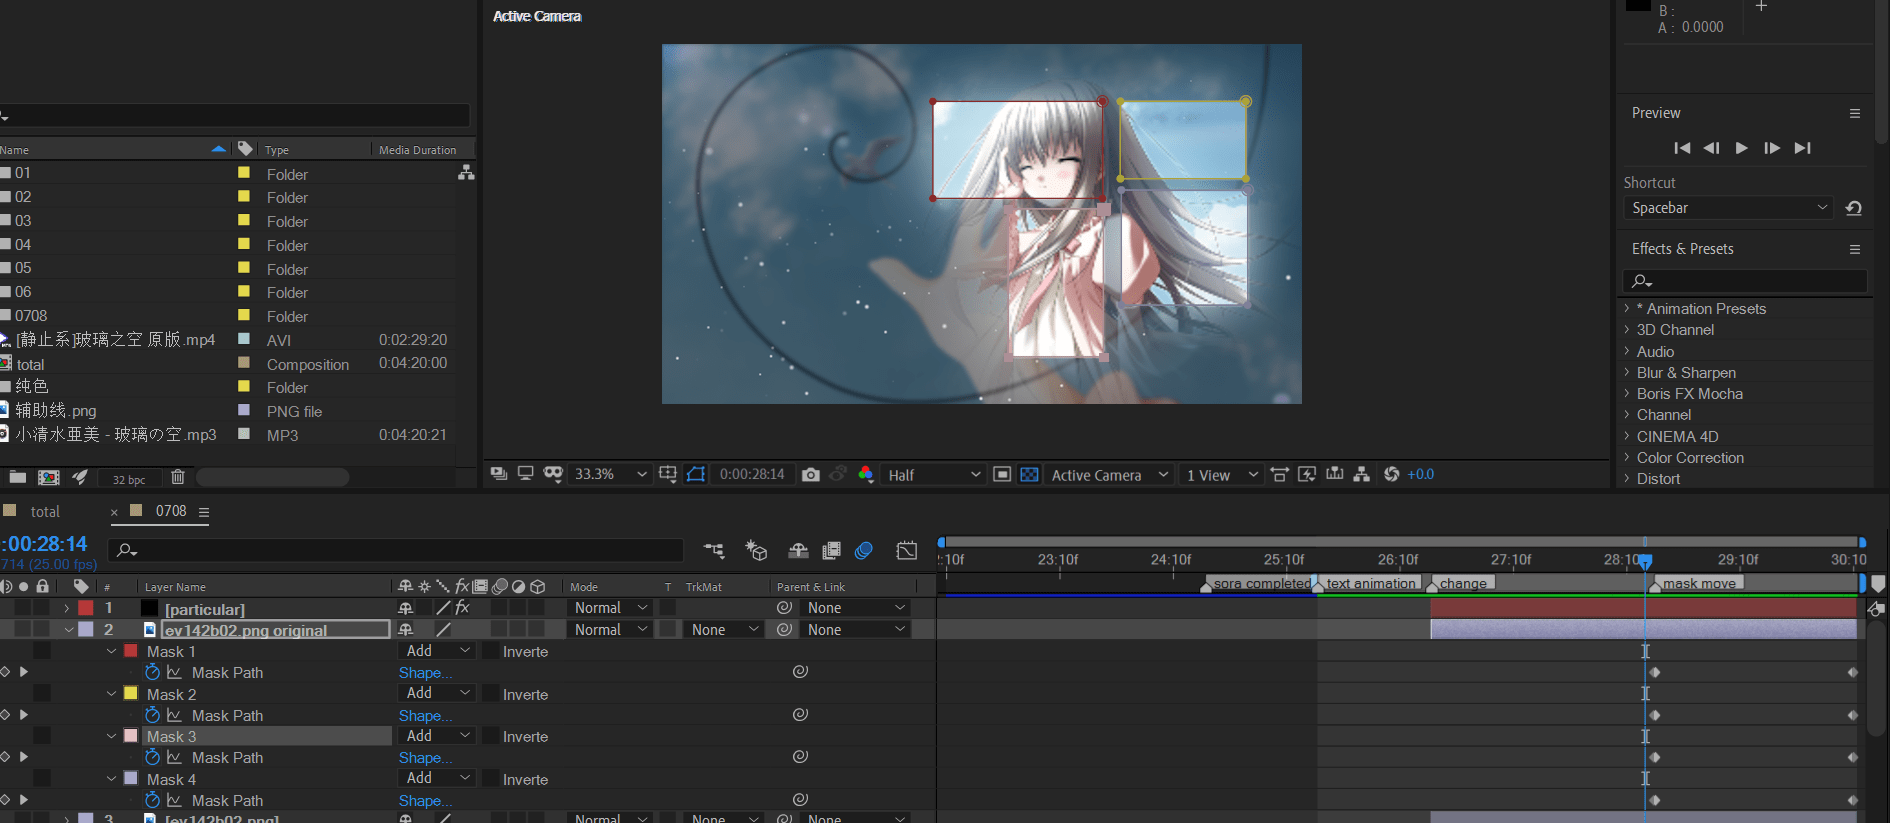Expand Blur & Sharpen effects category

tap(1627, 372)
